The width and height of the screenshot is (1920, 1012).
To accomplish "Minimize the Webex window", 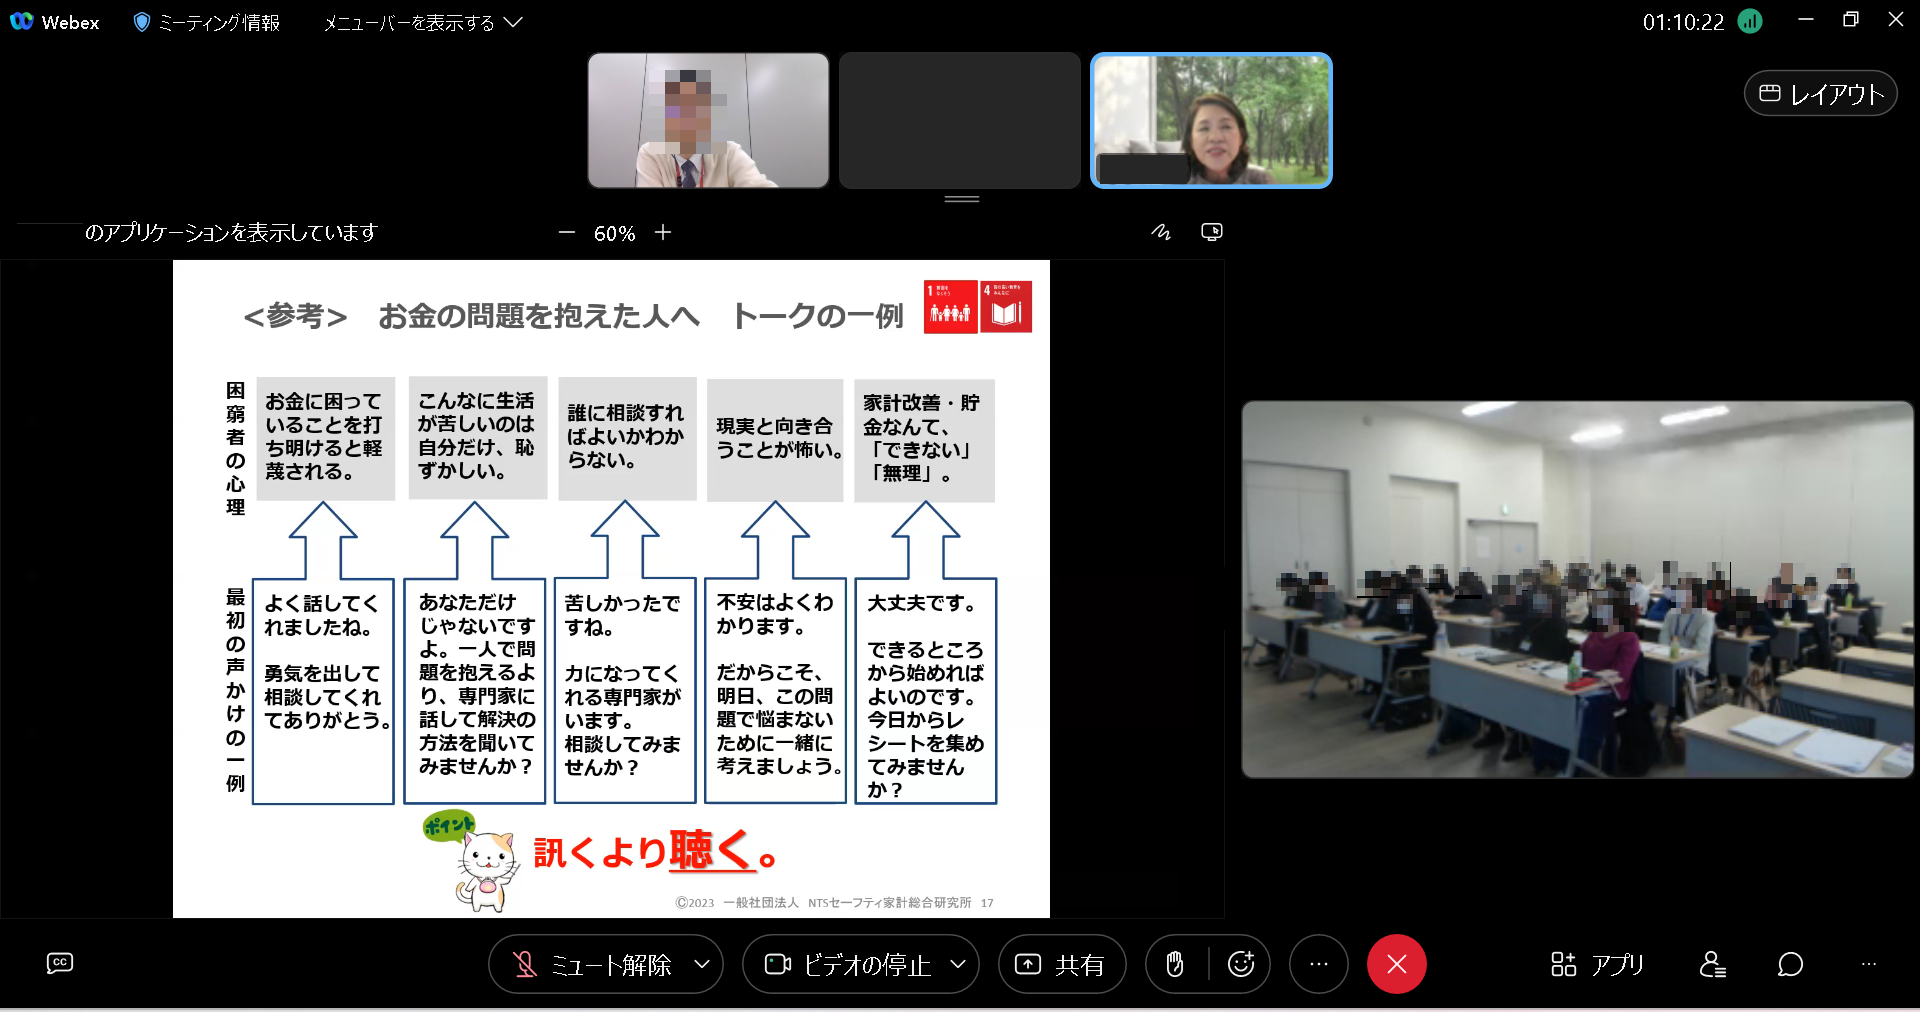I will tap(1806, 20).
